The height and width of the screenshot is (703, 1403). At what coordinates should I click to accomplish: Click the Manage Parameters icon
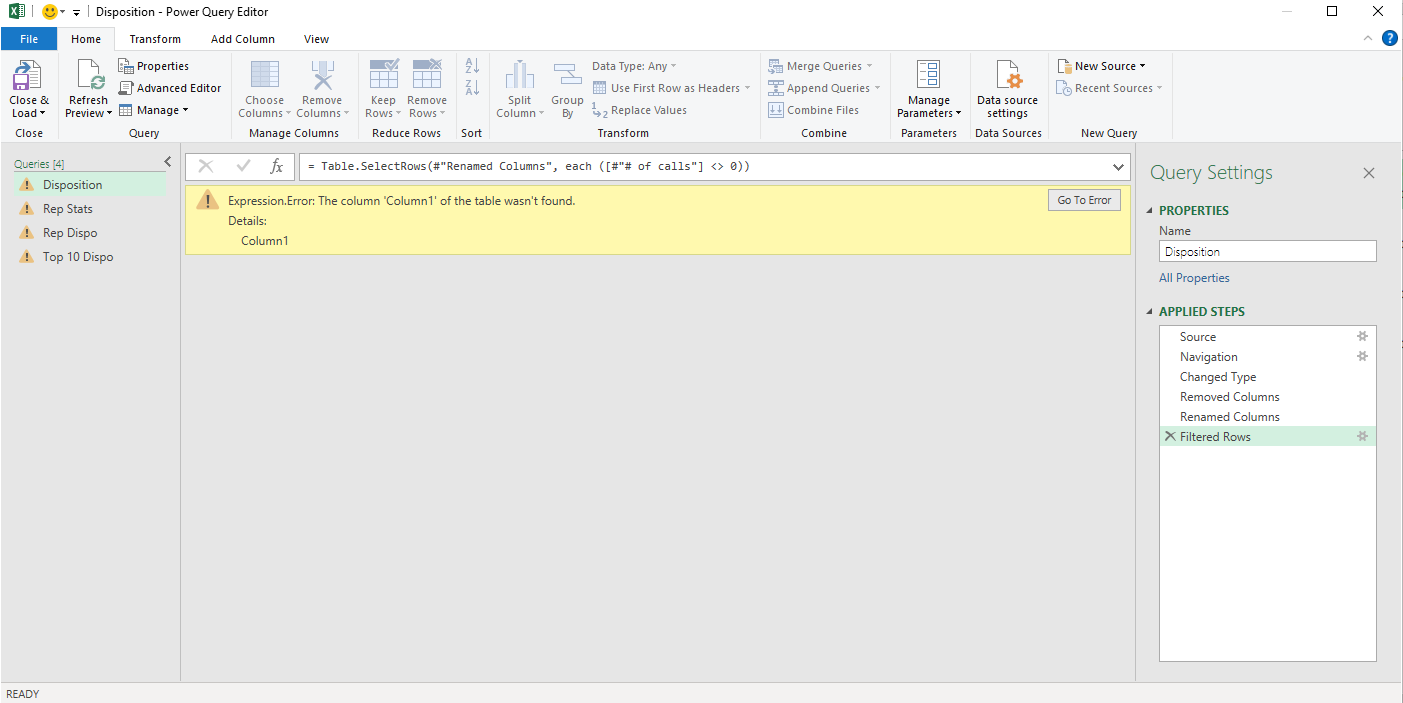(929, 76)
